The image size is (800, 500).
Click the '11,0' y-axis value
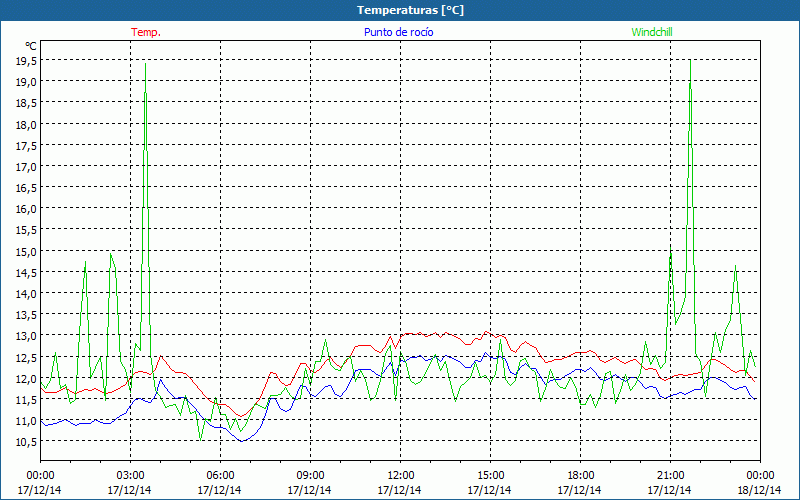point(27,421)
